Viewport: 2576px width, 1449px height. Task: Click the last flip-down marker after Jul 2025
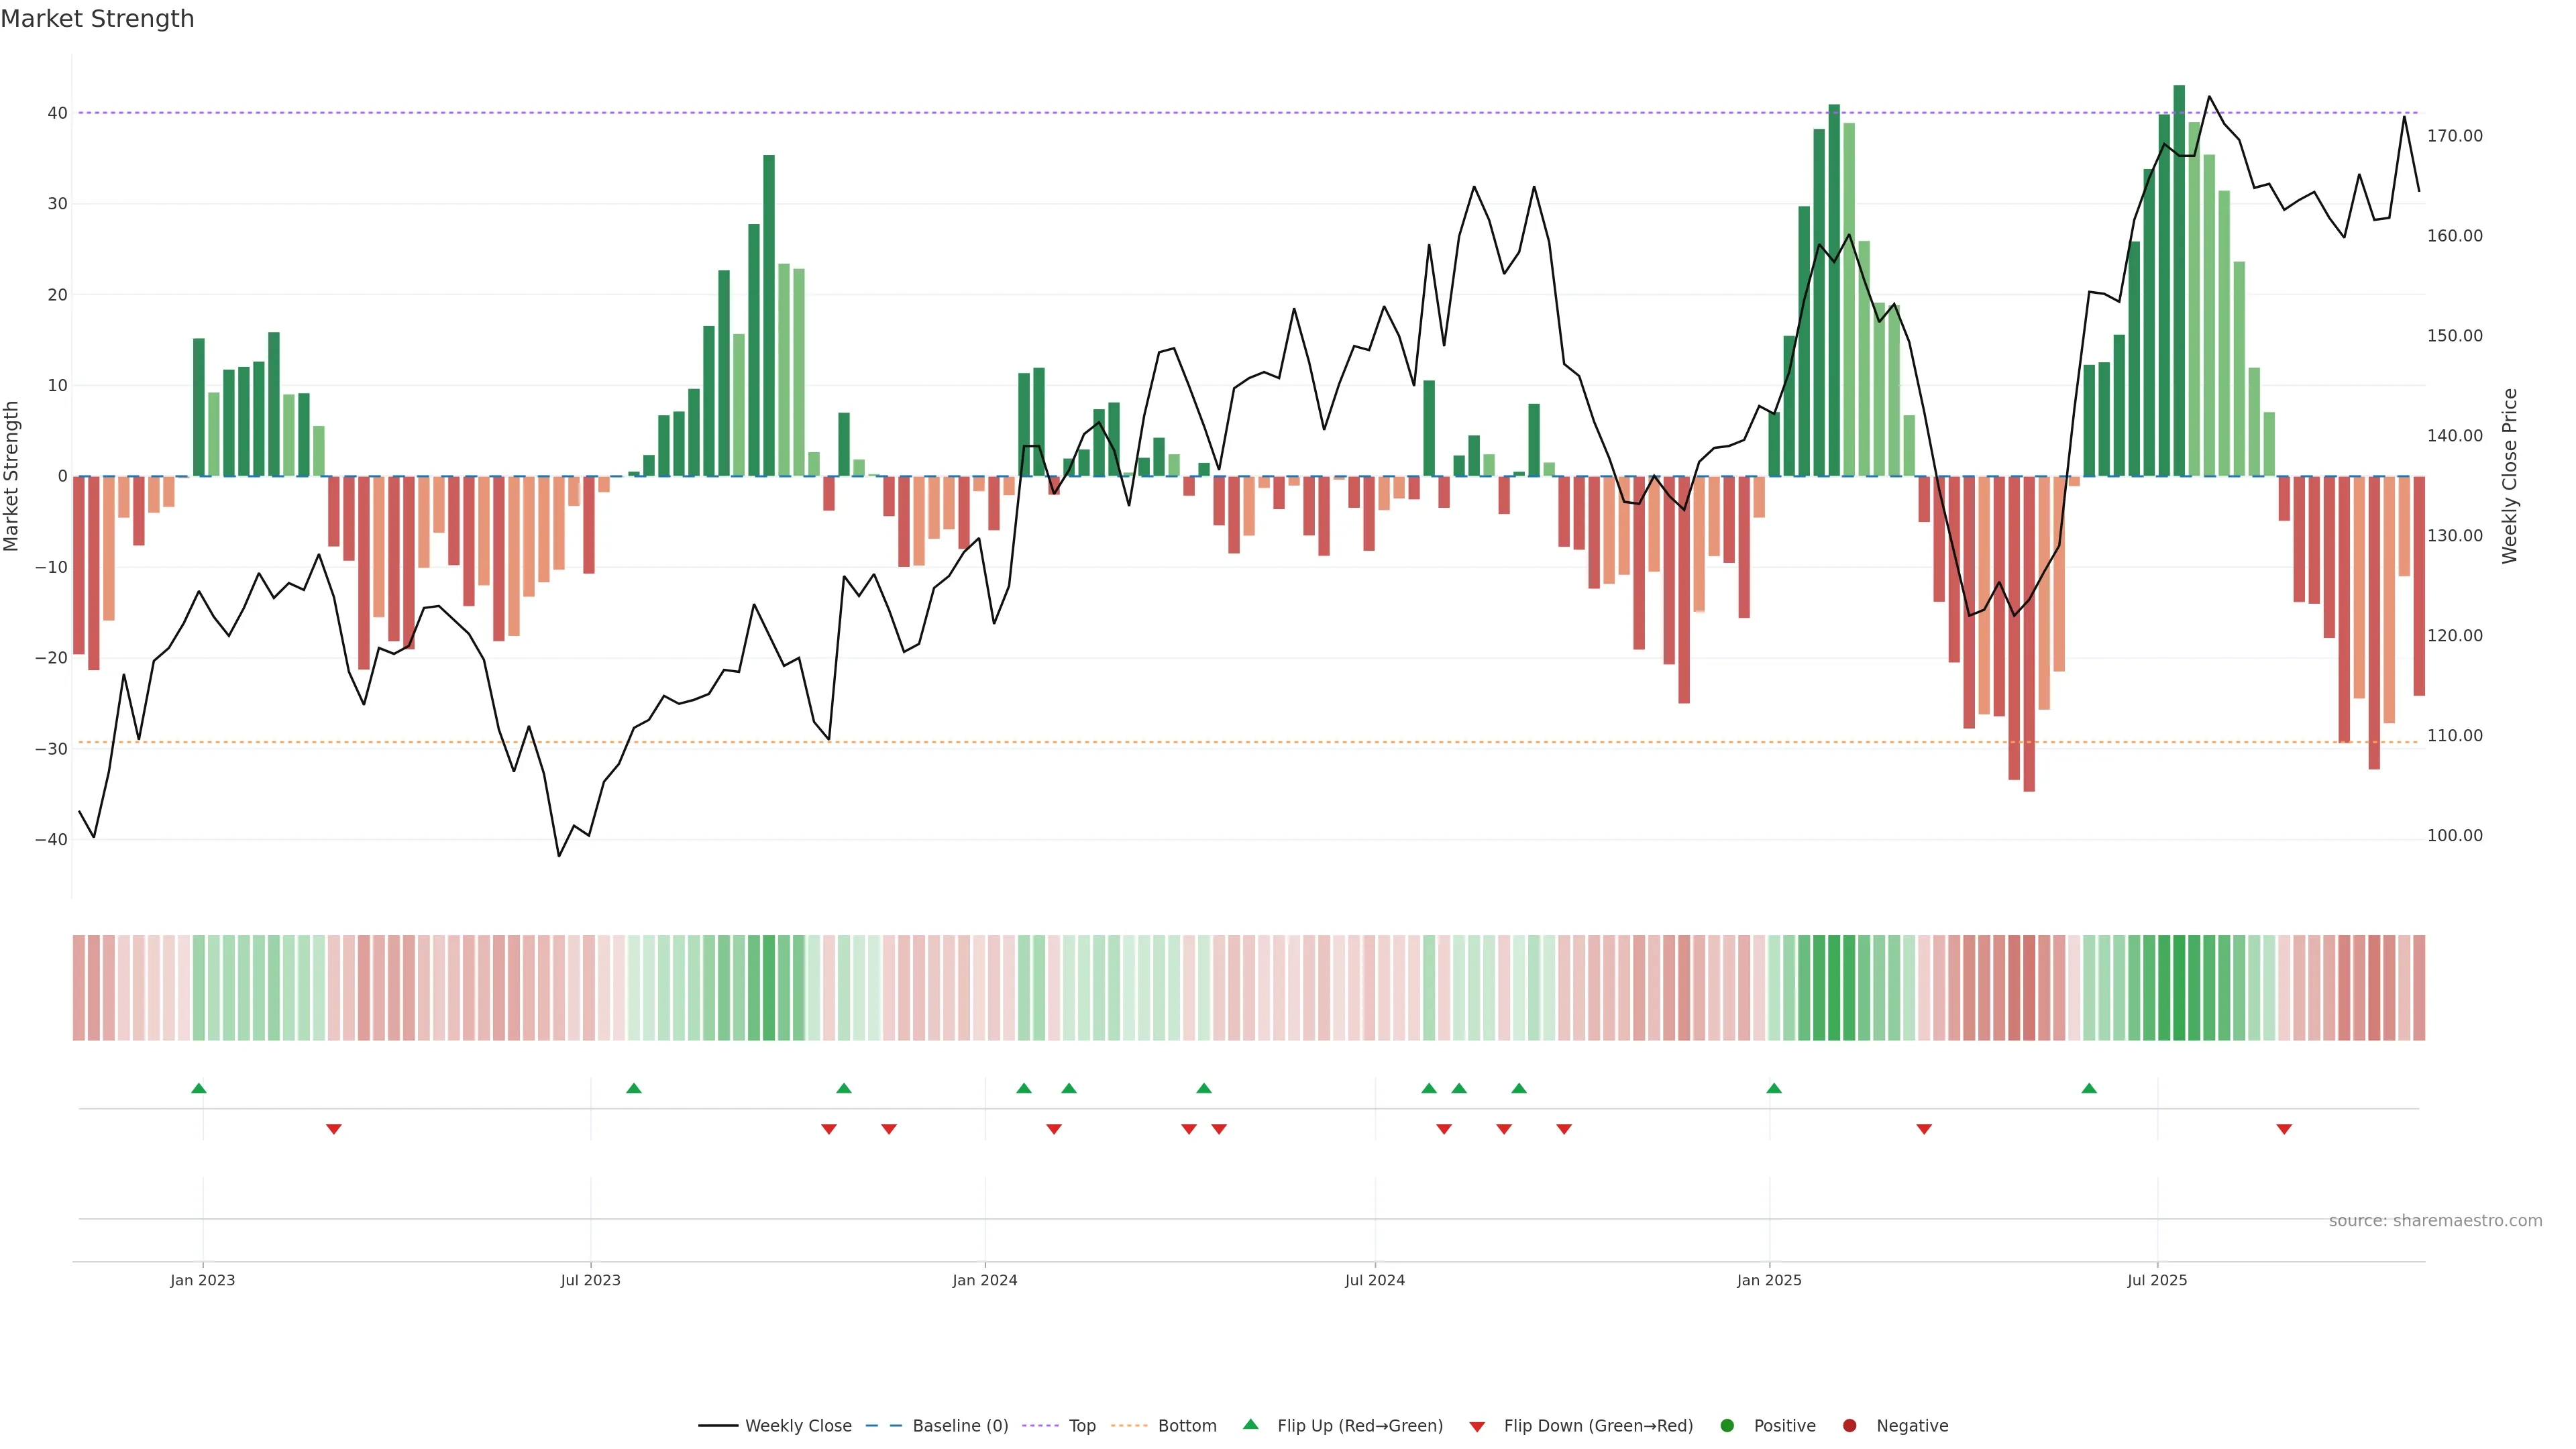(2284, 1129)
